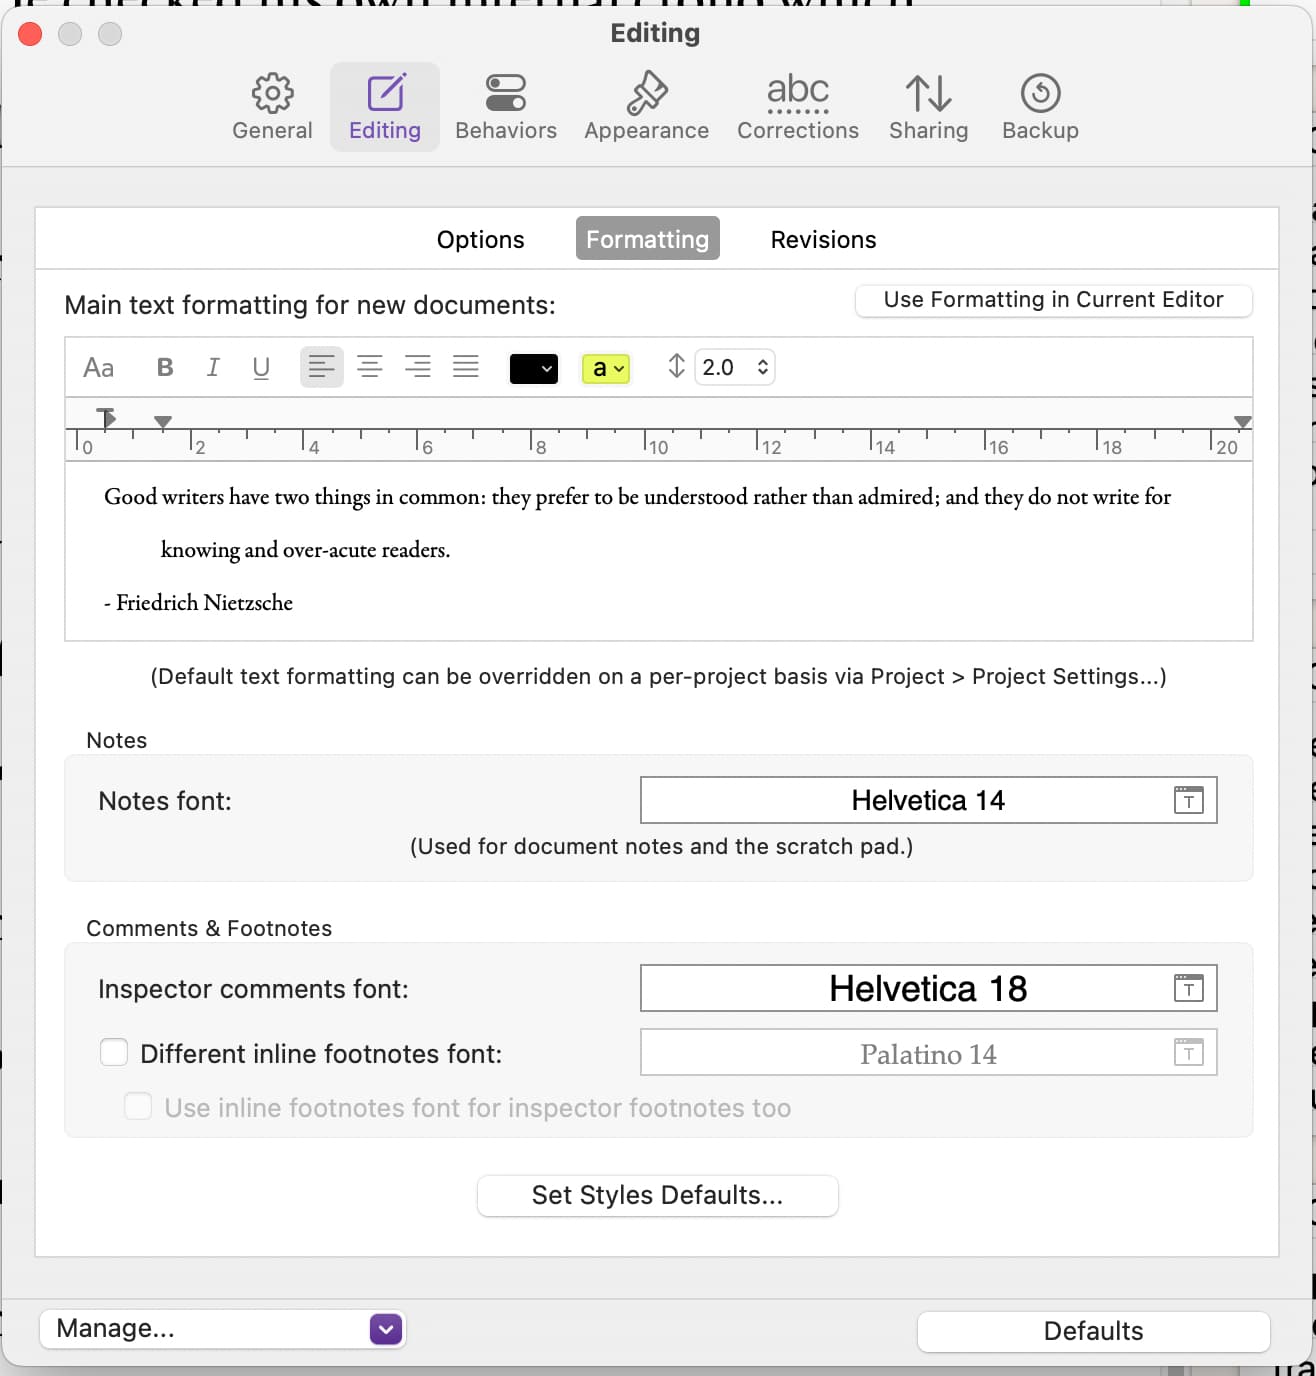This screenshot has width=1316, height=1376.
Task: Click font picker icon in Palatino 14 field
Action: click(1188, 1052)
